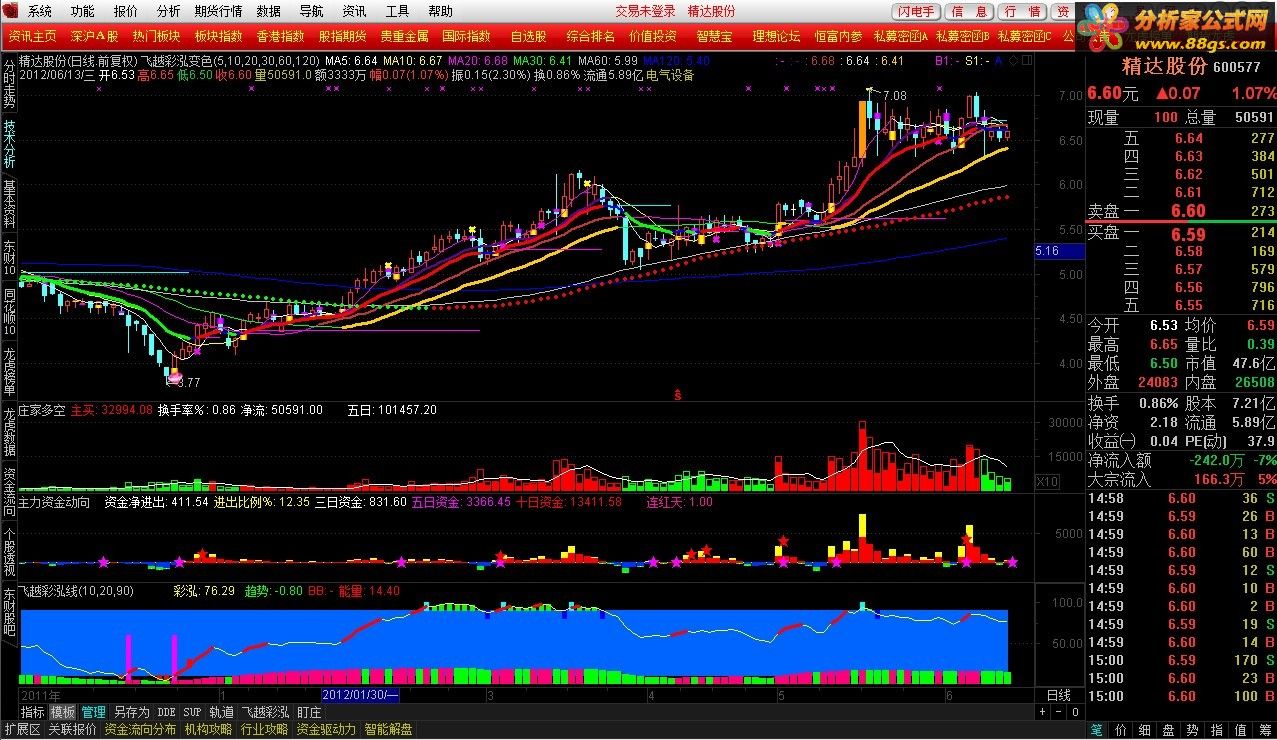Viewport: 1277px width, 740px height.
Task: Select the 指 tab under tick list
Action: point(1216,730)
